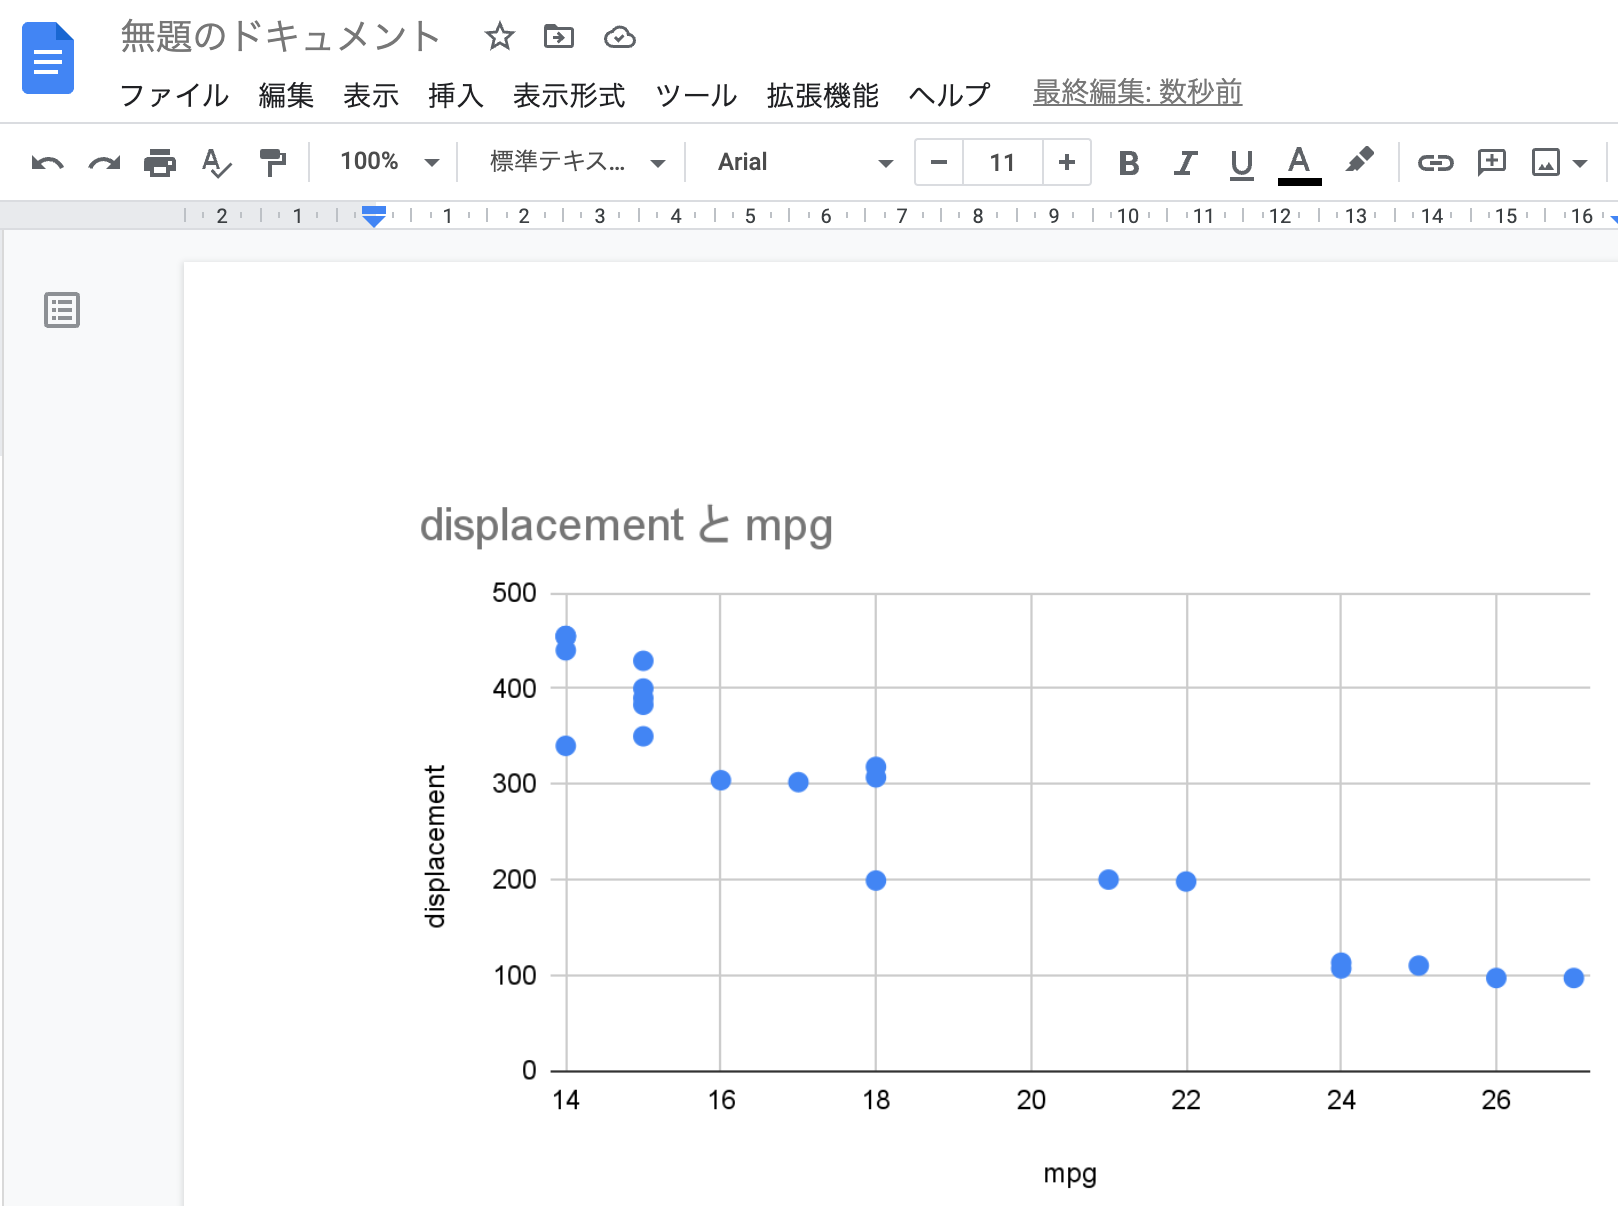Click the redo arrow icon
Image resolution: width=1618 pixels, height=1206 pixels.
104,162
